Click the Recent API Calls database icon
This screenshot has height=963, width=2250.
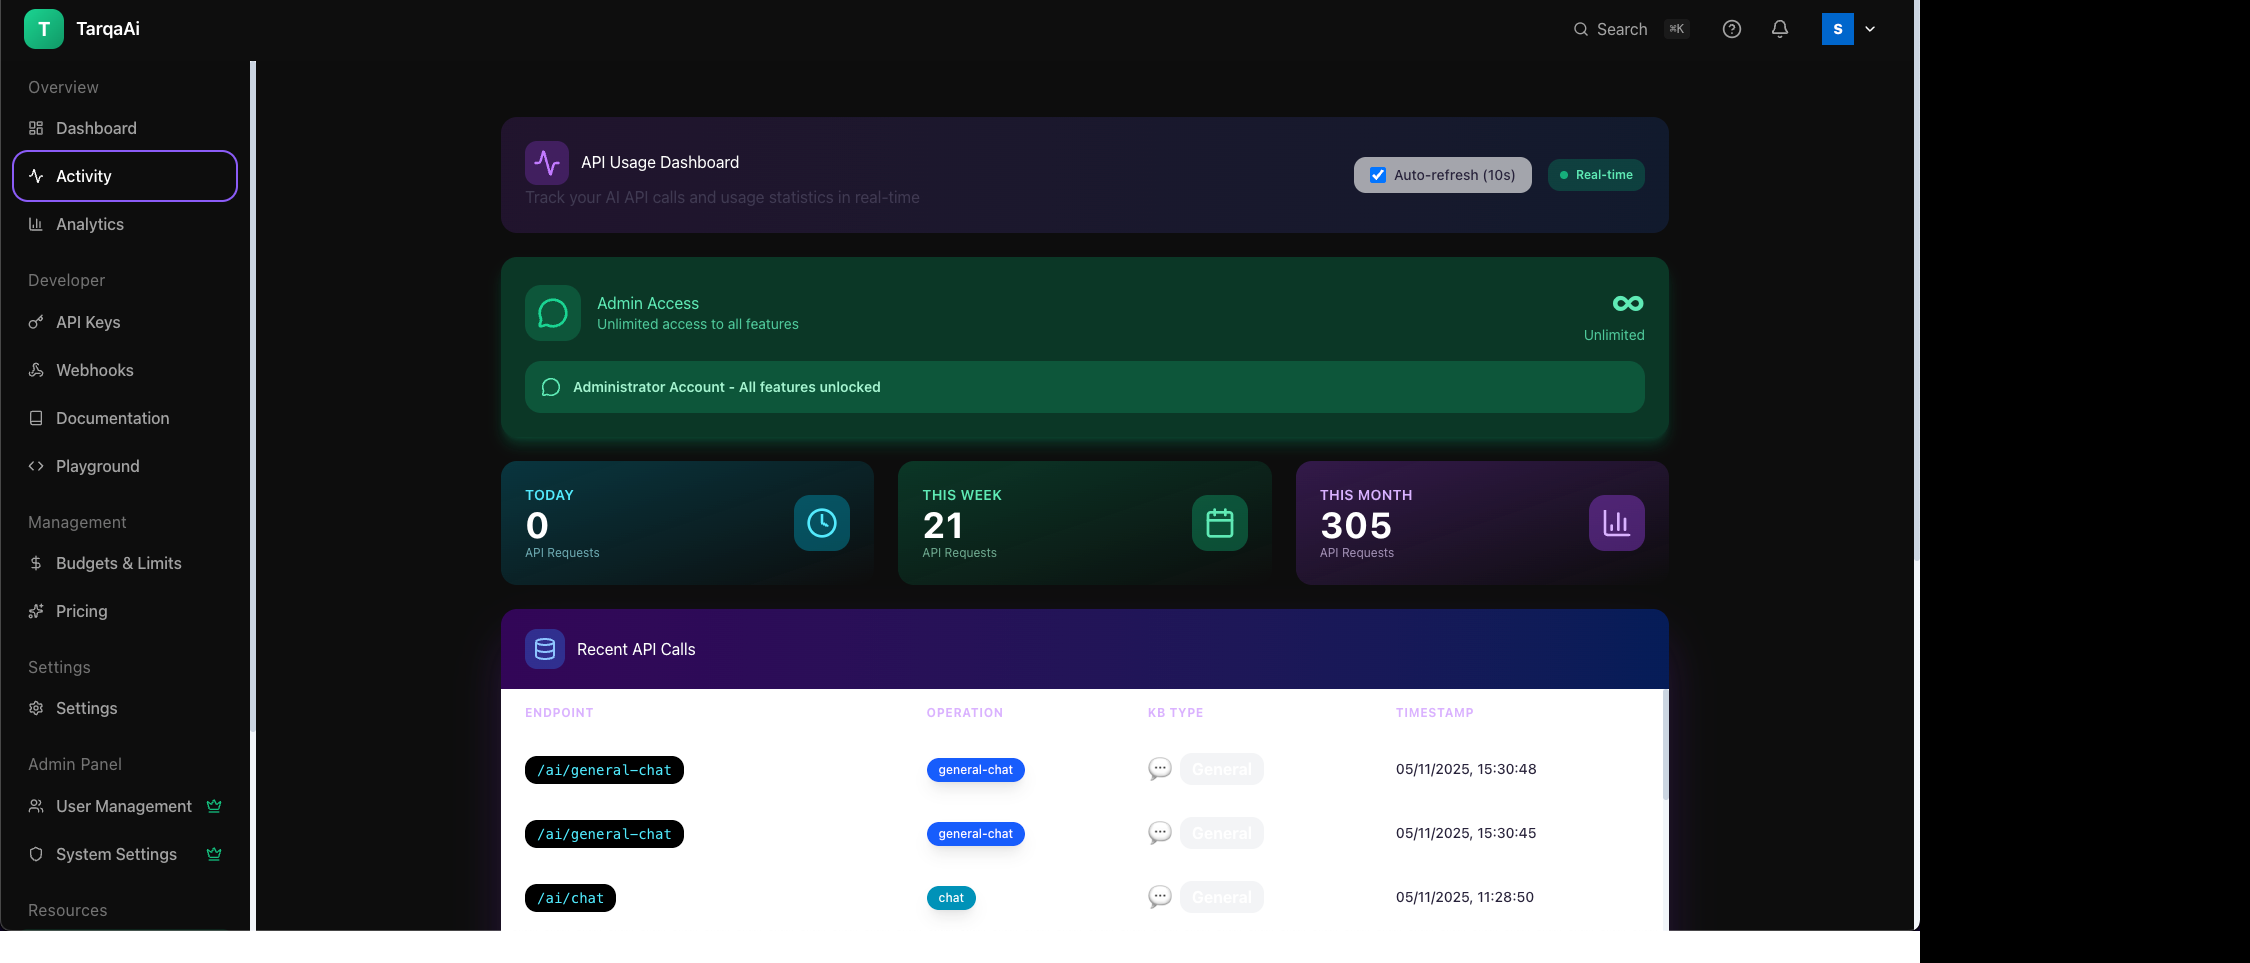[x=545, y=649]
